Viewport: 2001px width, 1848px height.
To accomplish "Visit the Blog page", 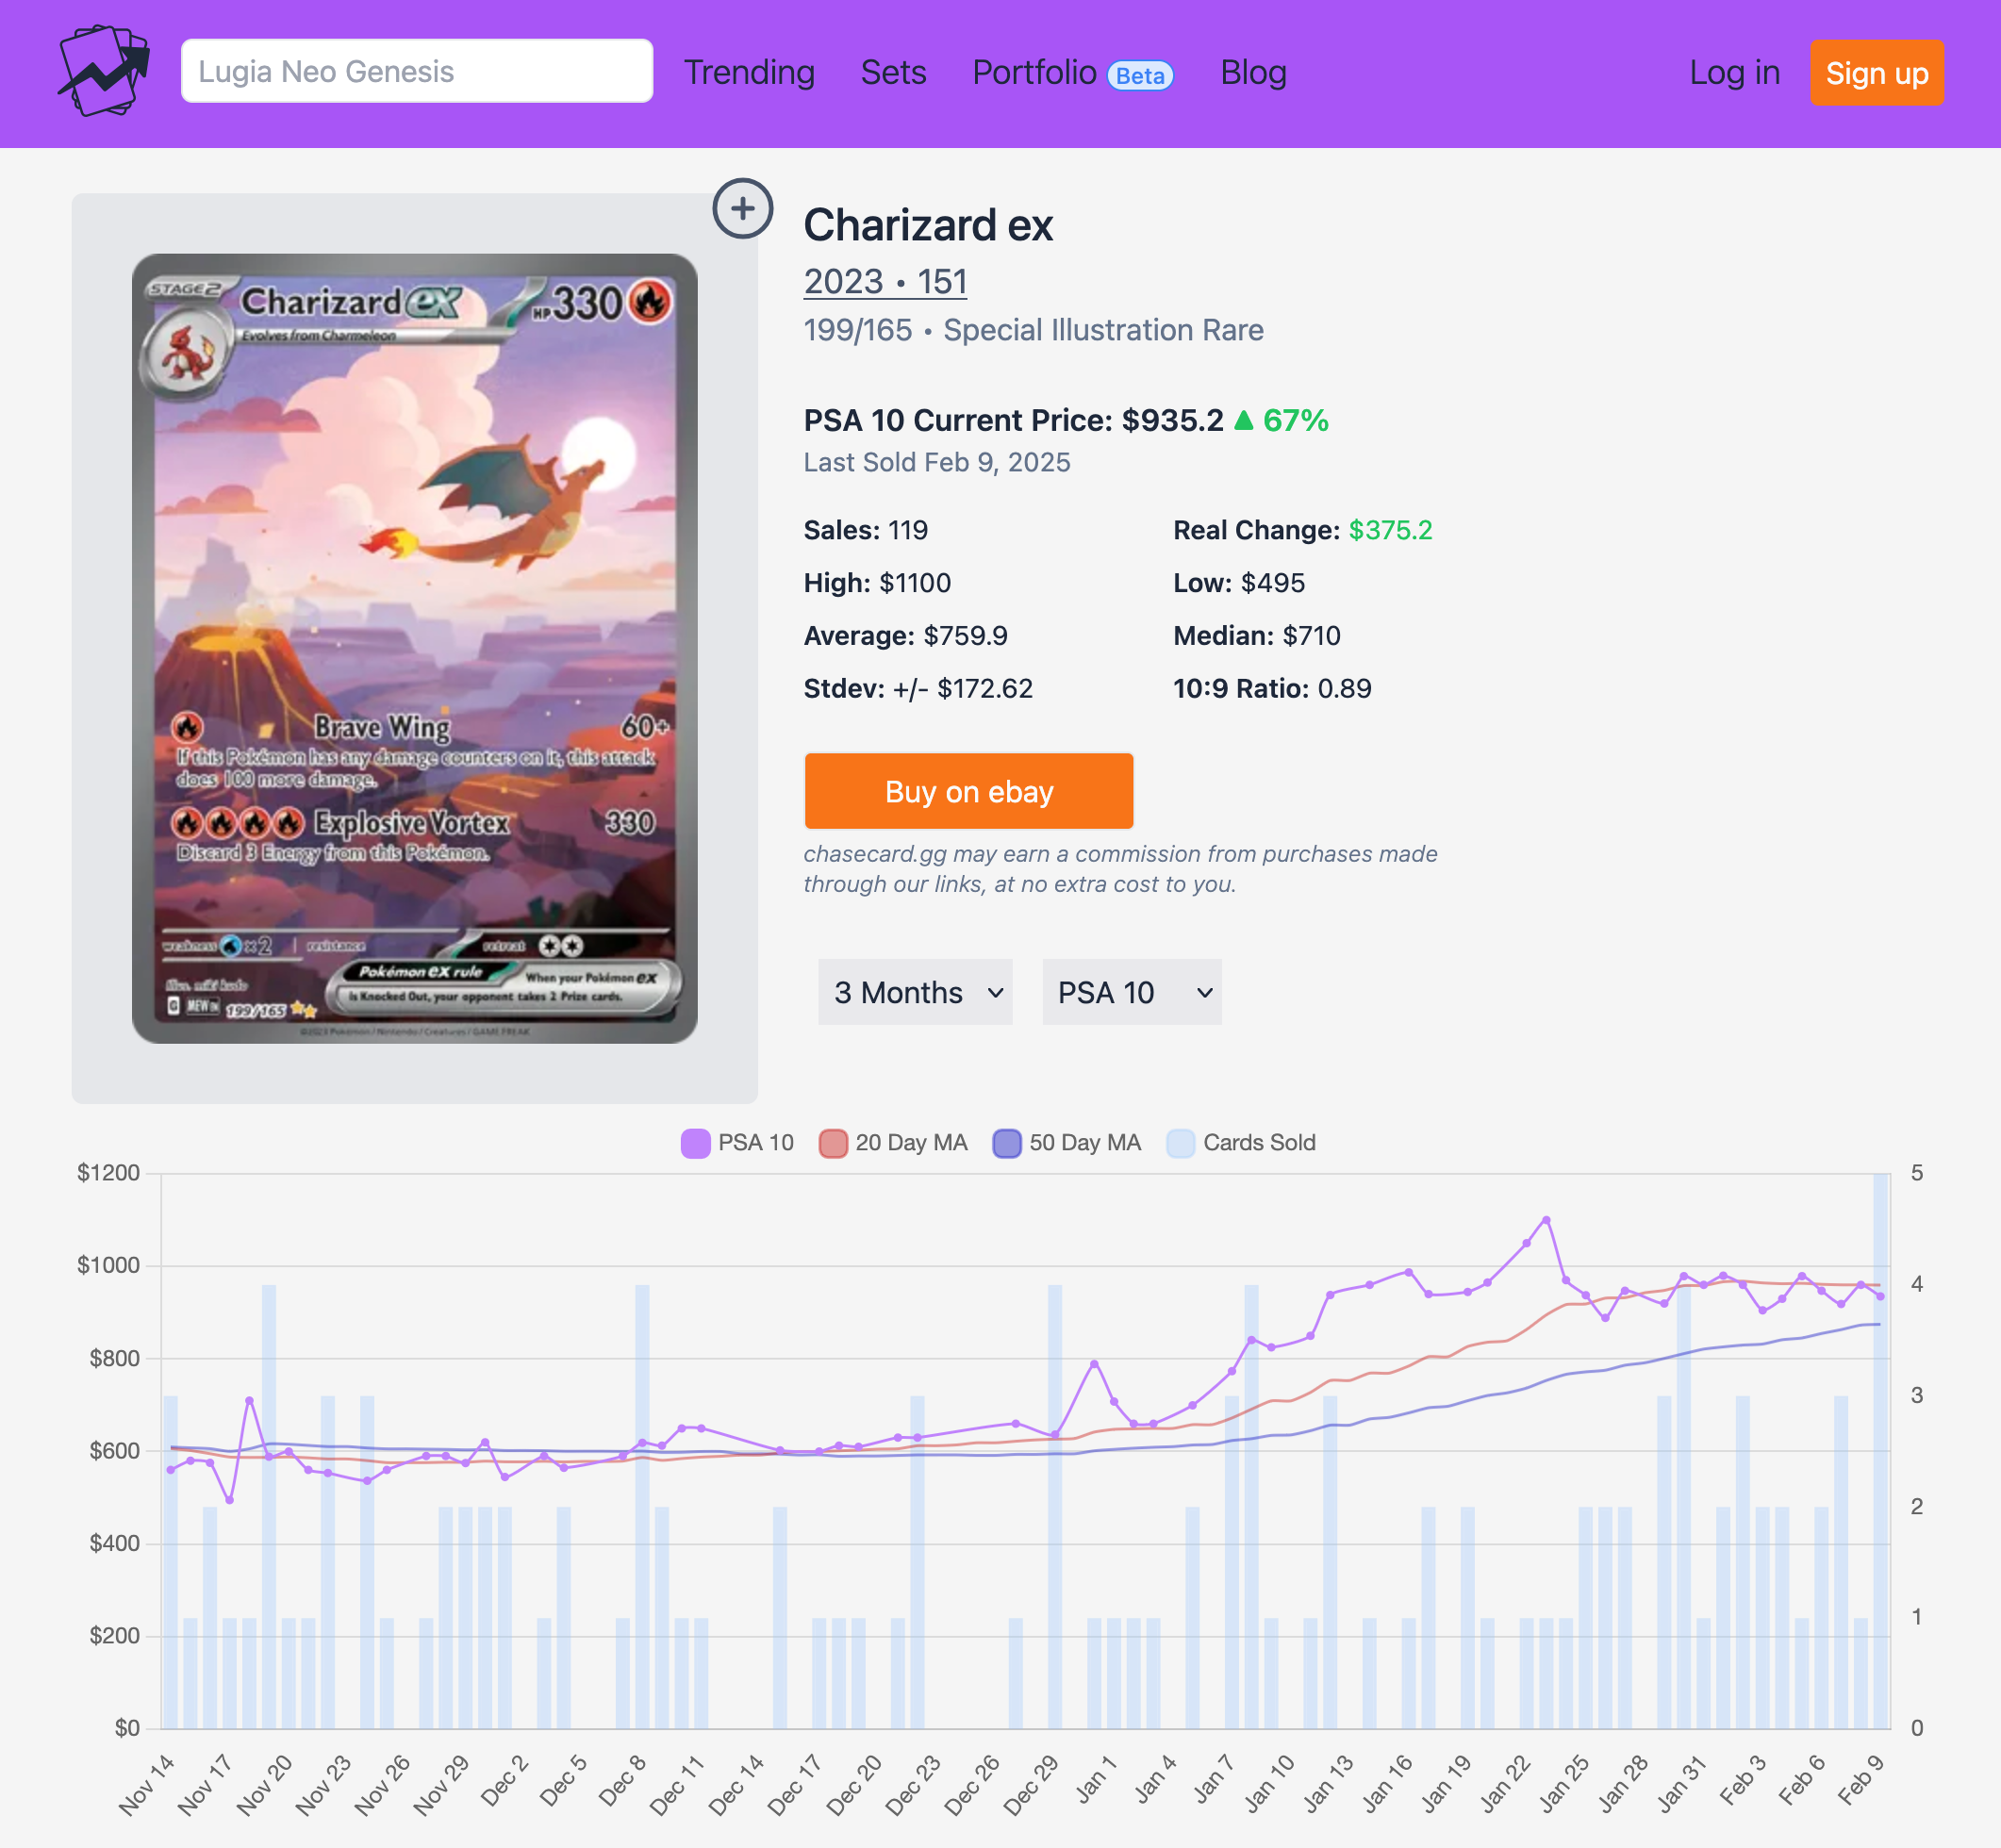I will coord(1253,72).
